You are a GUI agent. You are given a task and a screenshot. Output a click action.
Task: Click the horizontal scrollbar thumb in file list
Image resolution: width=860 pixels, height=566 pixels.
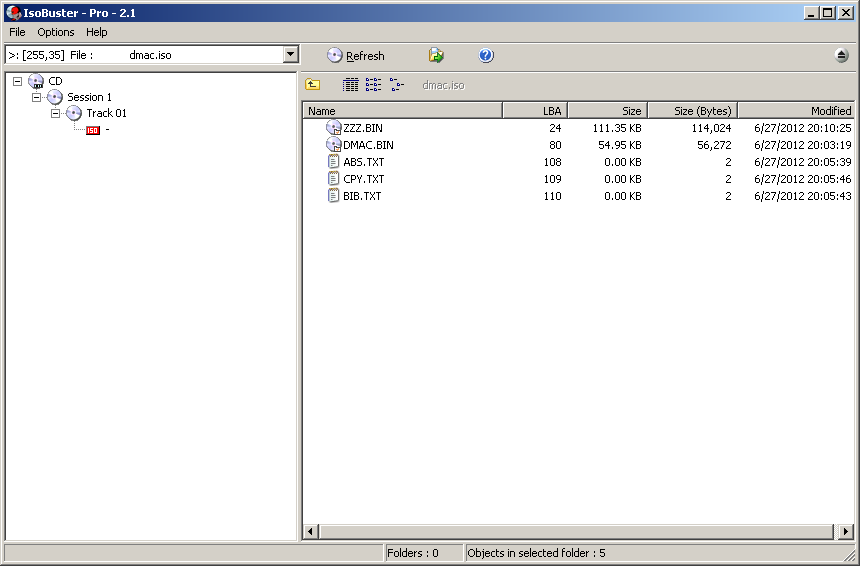click(x=576, y=531)
